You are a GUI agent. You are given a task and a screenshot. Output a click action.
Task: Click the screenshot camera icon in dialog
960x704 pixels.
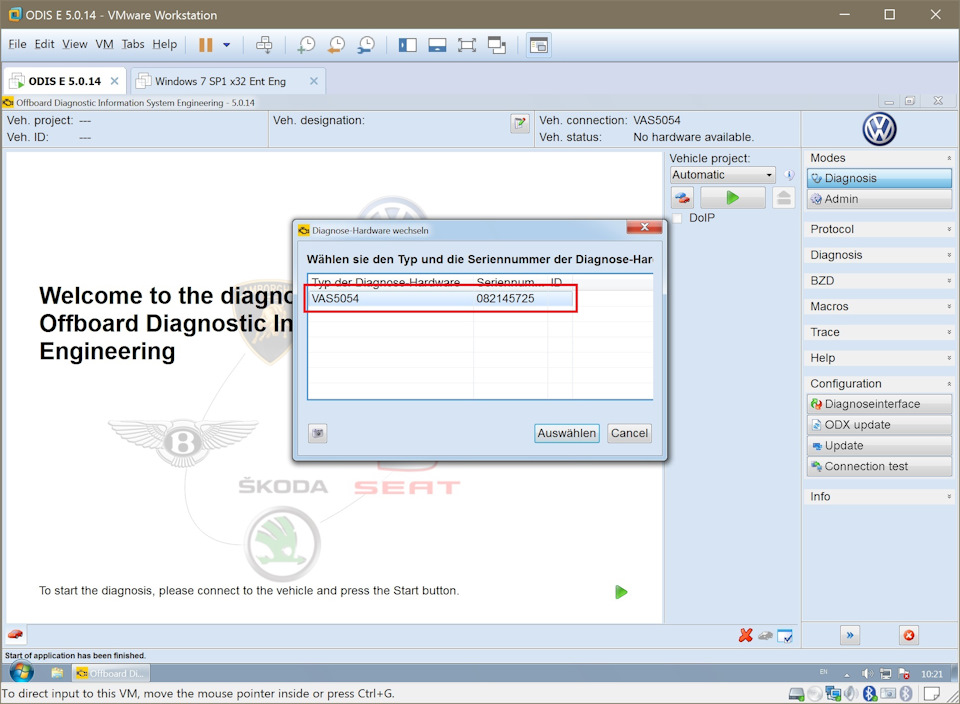point(318,433)
